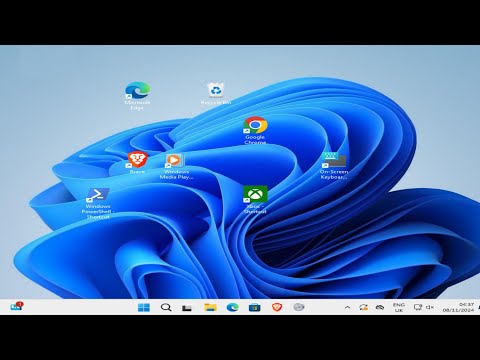Select the Xbox shortcut on desktop

click(255, 199)
